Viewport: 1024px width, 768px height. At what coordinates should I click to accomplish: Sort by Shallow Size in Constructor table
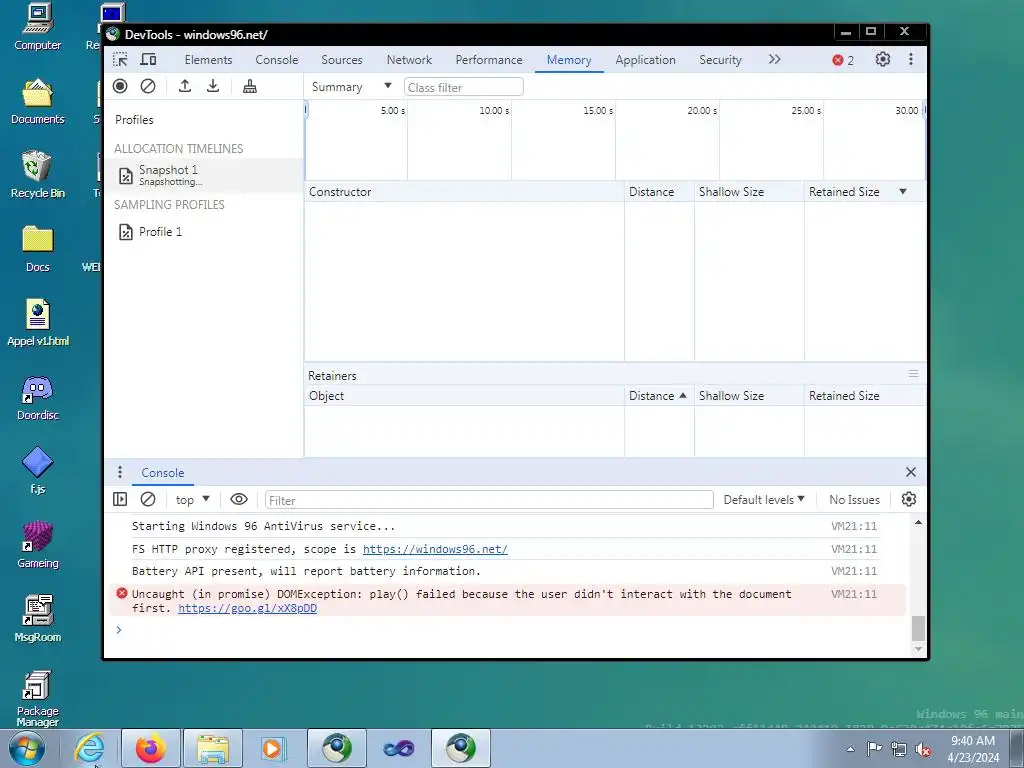click(749, 192)
